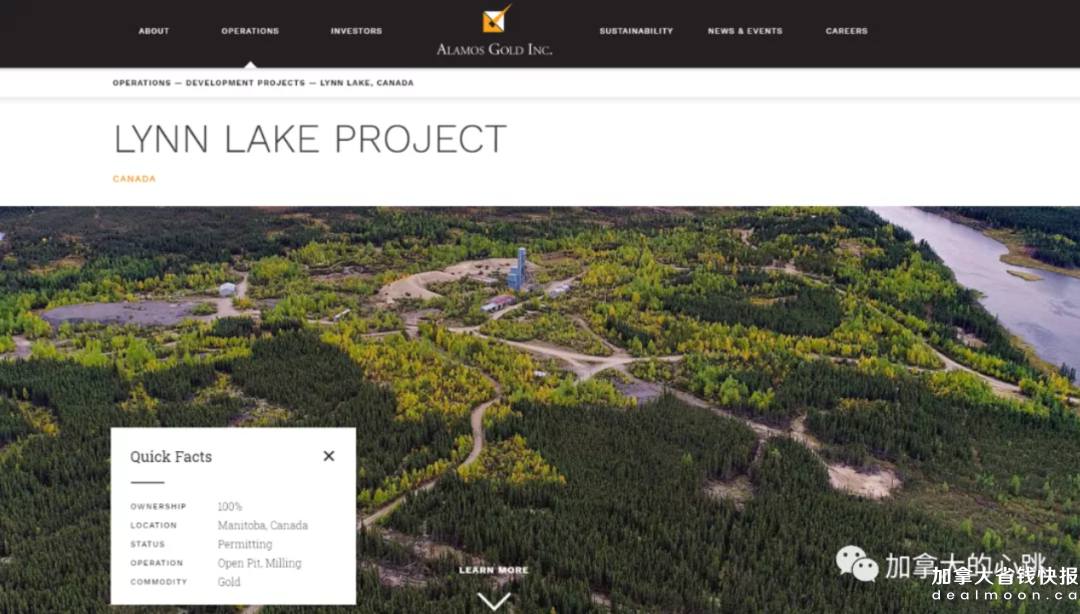Select Investors in the top navigation

pyautogui.click(x=356, y=31)
